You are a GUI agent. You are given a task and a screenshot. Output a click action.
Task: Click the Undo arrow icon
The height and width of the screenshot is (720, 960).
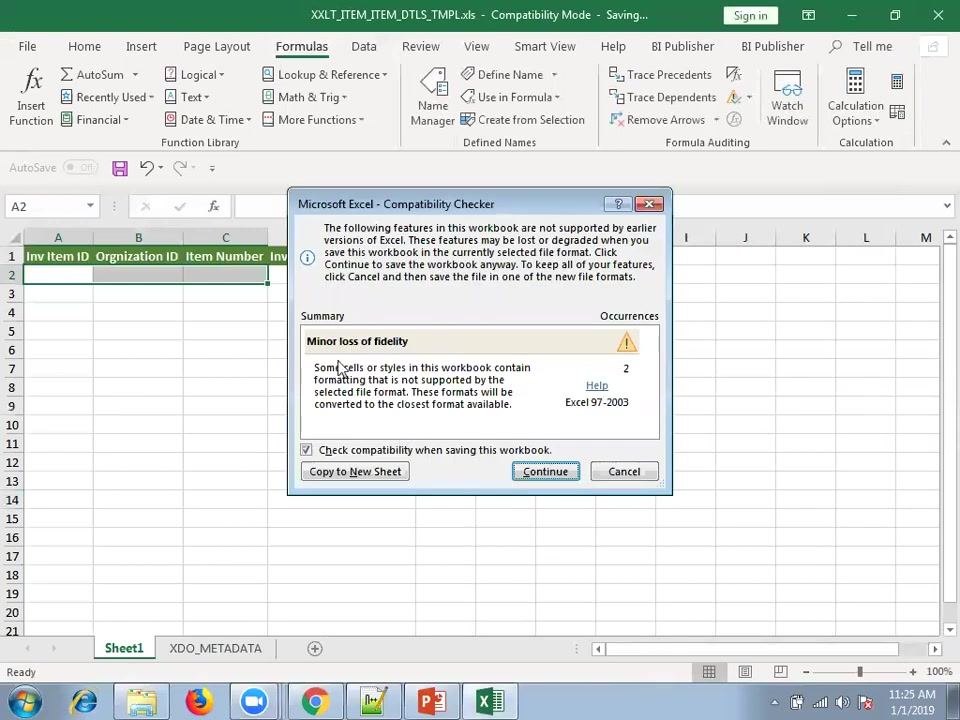(146, 167)
